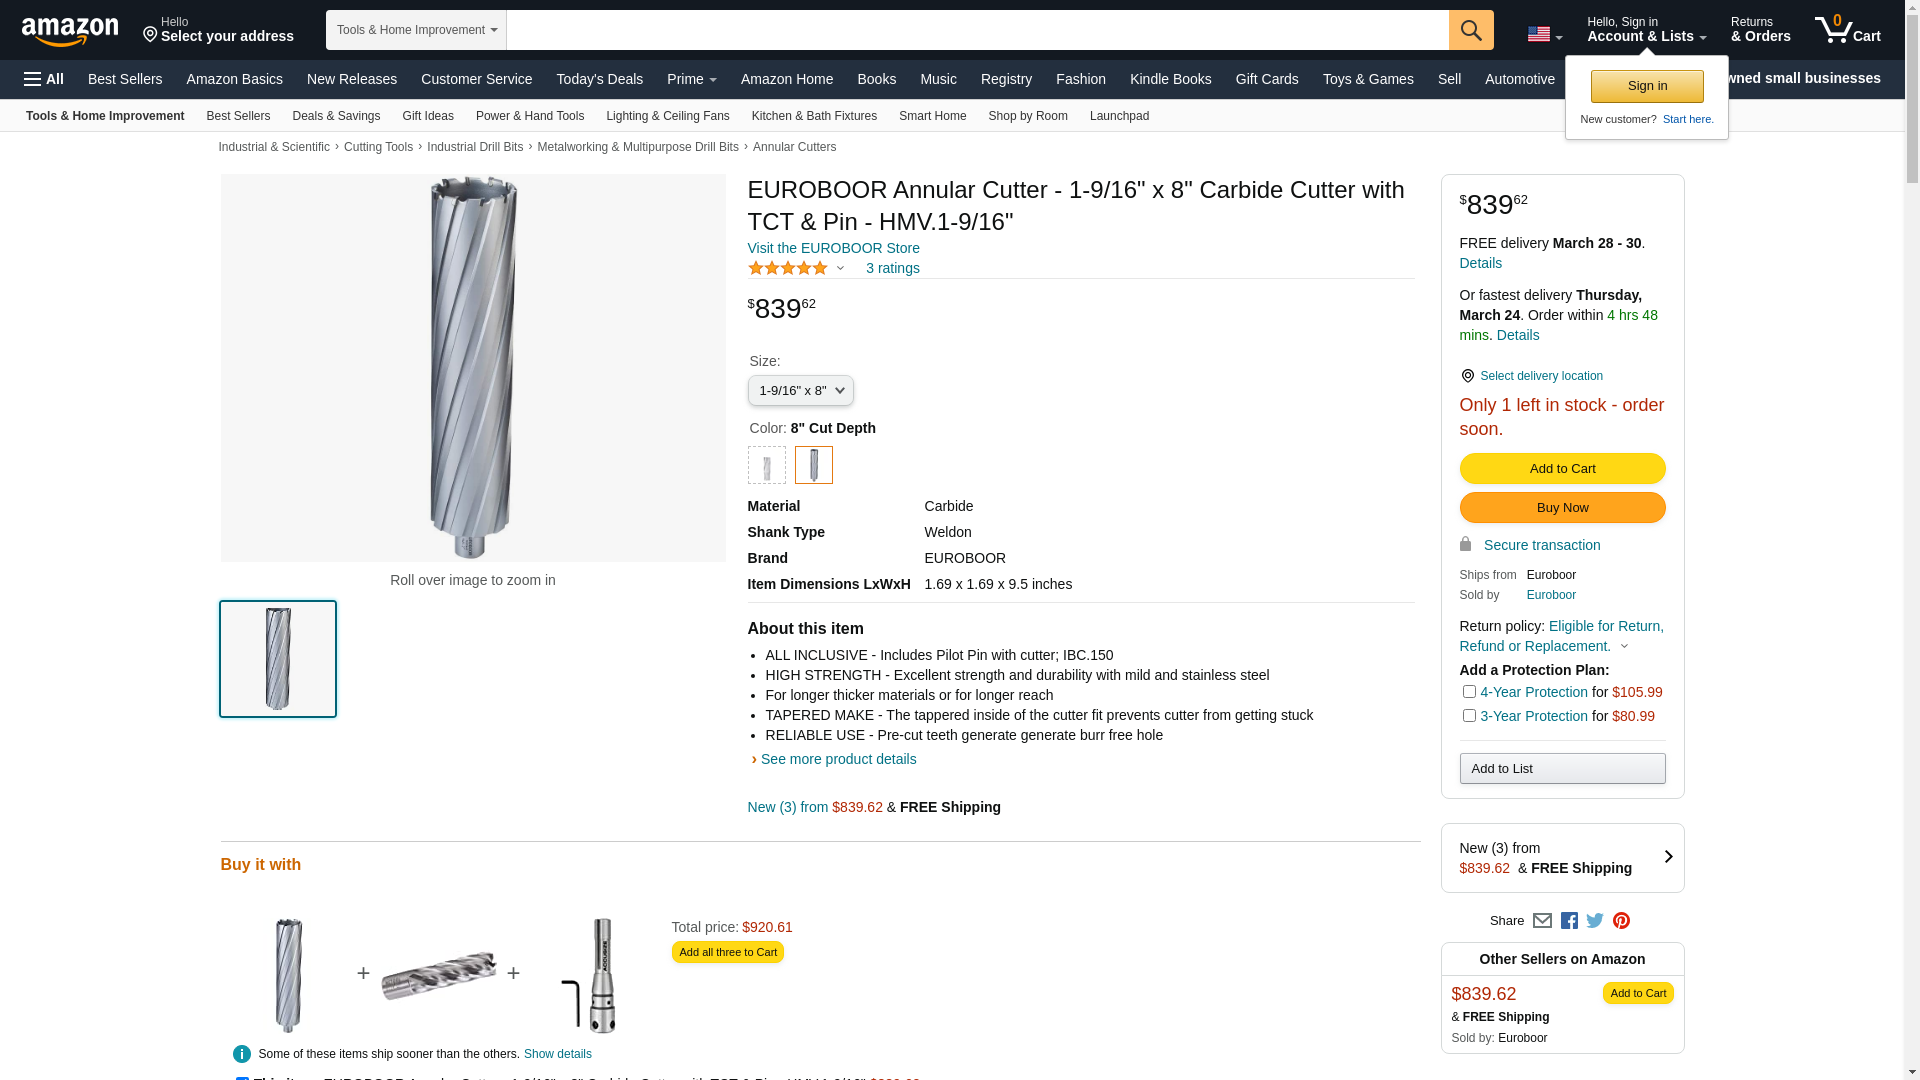Image resolution: width=1920 pixels, height=1080 pixels.
Task: Share product on Pinterest icon
Action: coord(1621,921)
